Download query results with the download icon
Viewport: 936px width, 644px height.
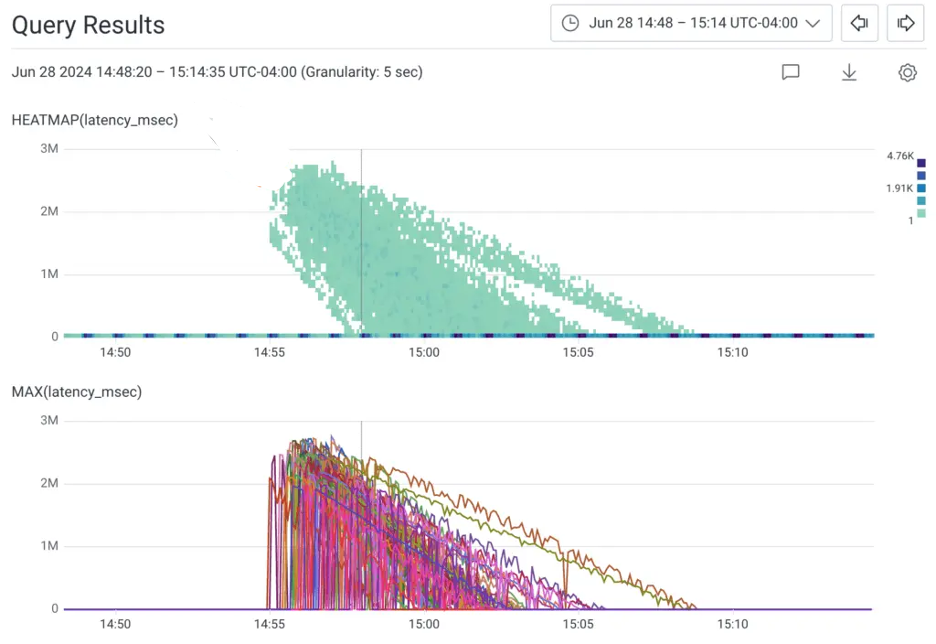(849, 72)
